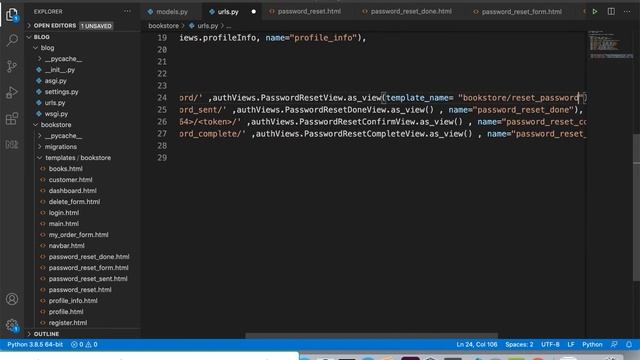Open wsgi.py file
The width and height of the screenshot is (640, 360).
pos(56,114)
